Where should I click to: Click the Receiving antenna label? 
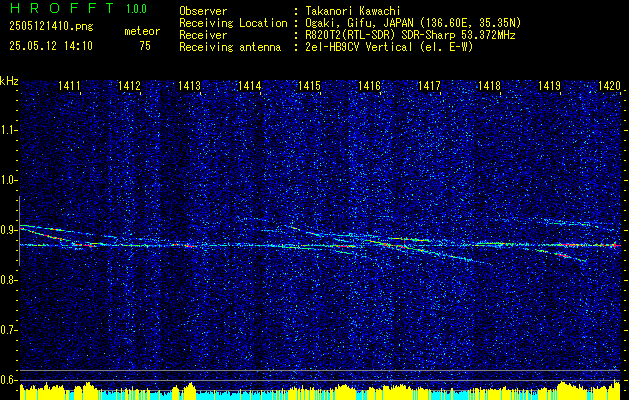pyautogui.click(x=230, y=47)
